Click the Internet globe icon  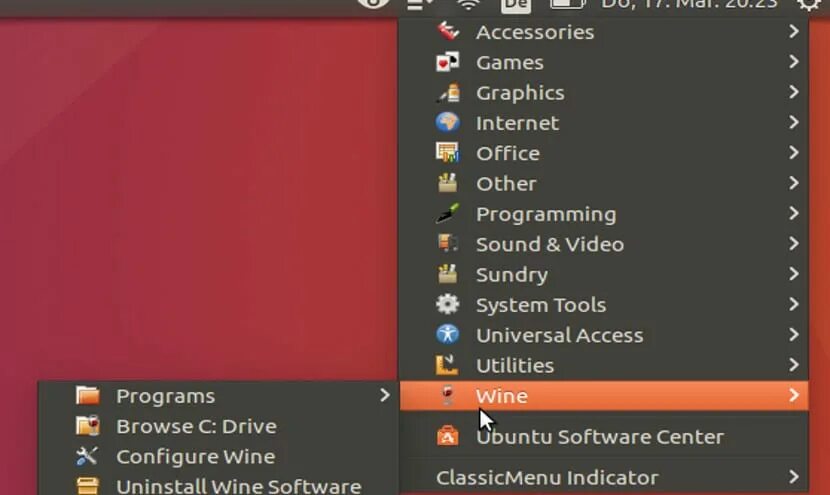[x=447, y=123]
